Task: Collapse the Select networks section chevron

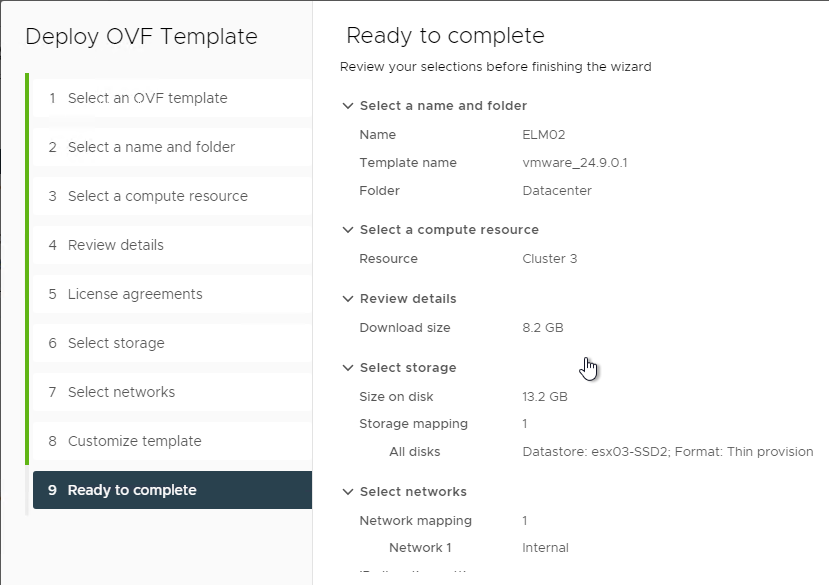Action: click(x=347, y=492)
